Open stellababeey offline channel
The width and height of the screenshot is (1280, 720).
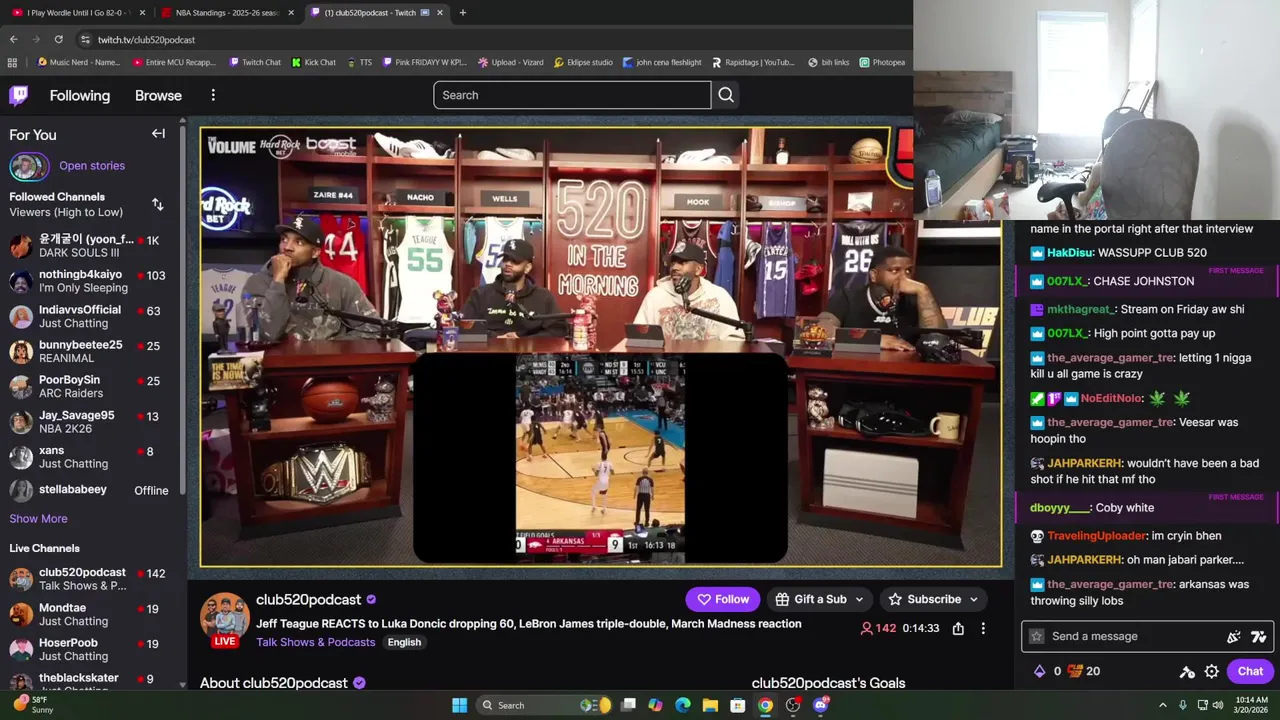coord(92,490)
